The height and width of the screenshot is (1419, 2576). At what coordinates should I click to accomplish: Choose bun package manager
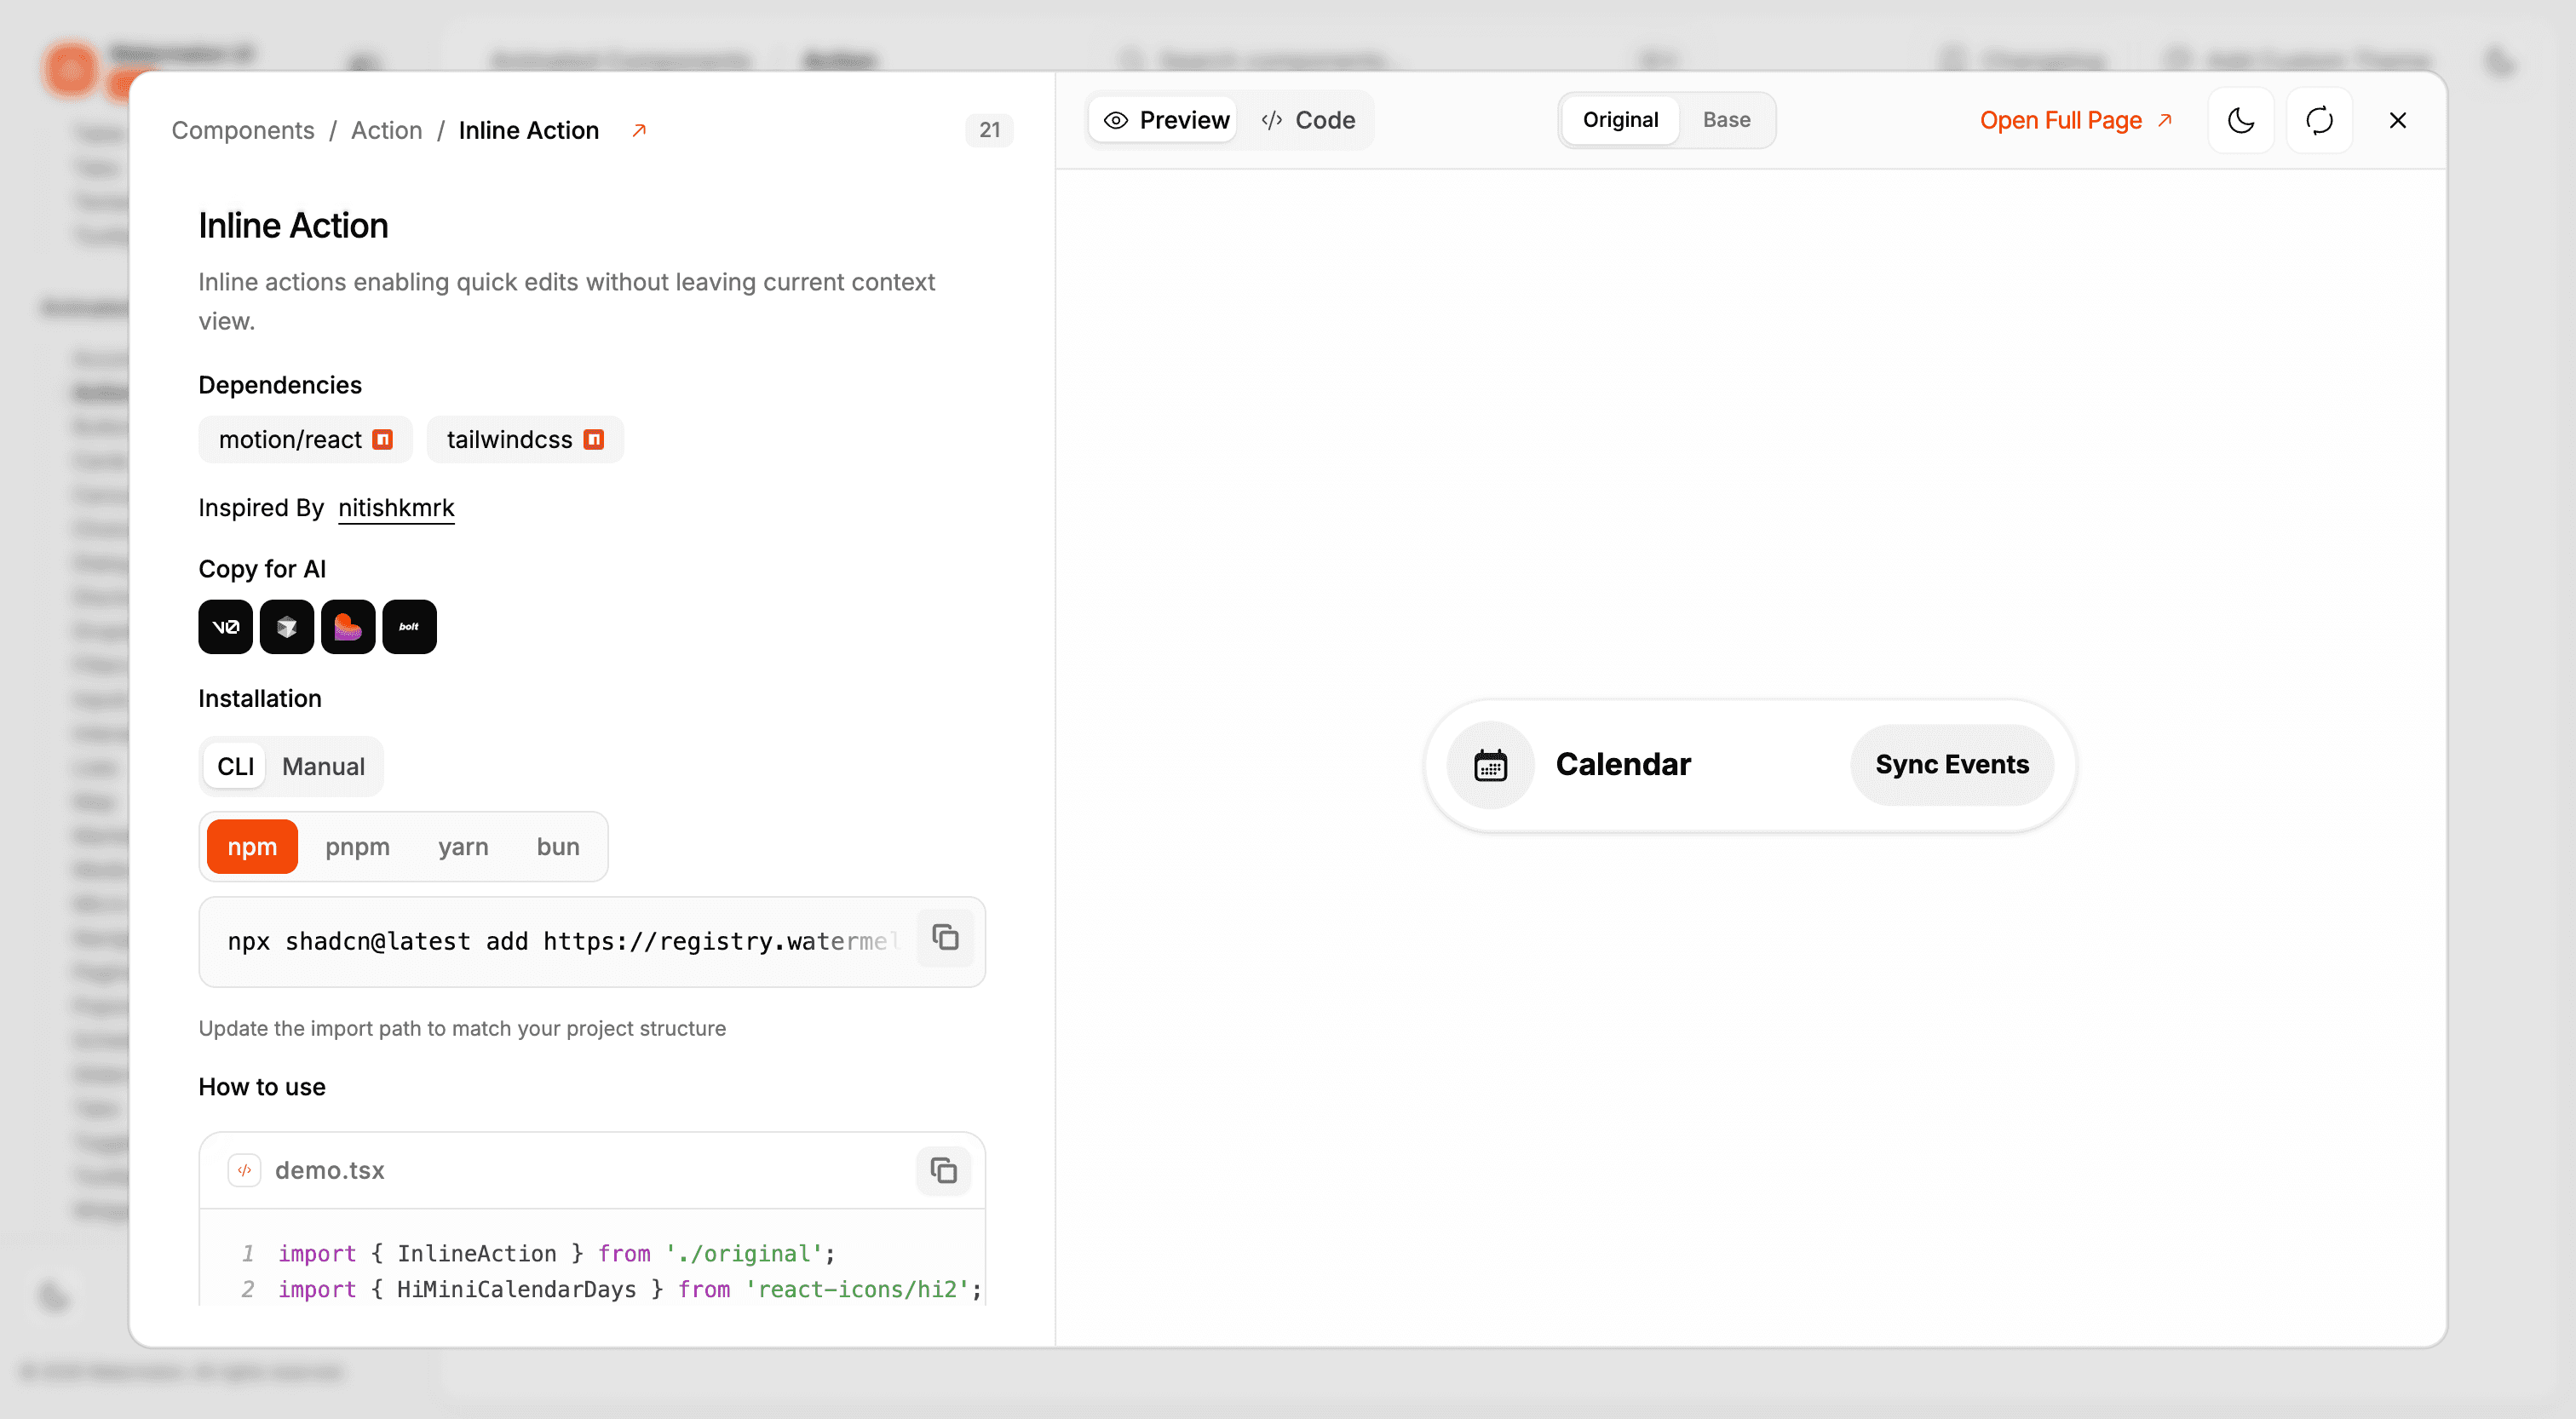point(558,847)
